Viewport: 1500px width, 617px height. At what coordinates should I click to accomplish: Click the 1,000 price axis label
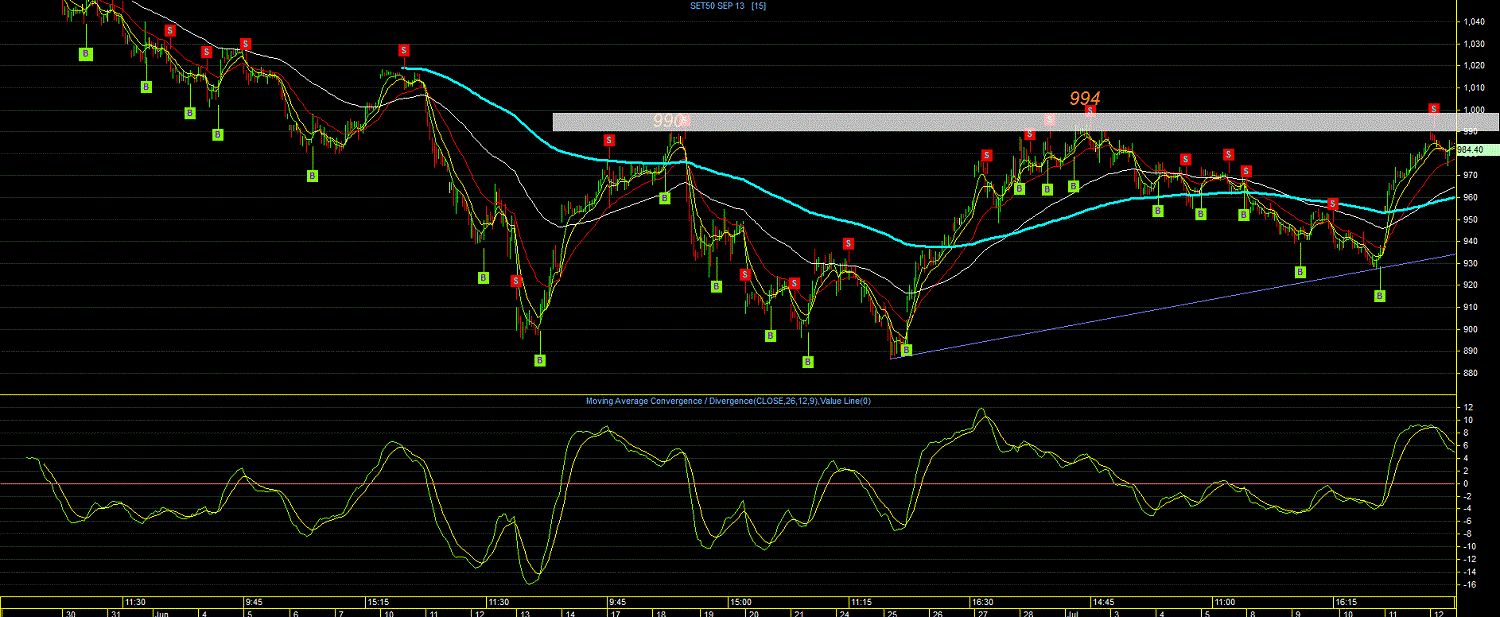click(x=1473, y=110)
